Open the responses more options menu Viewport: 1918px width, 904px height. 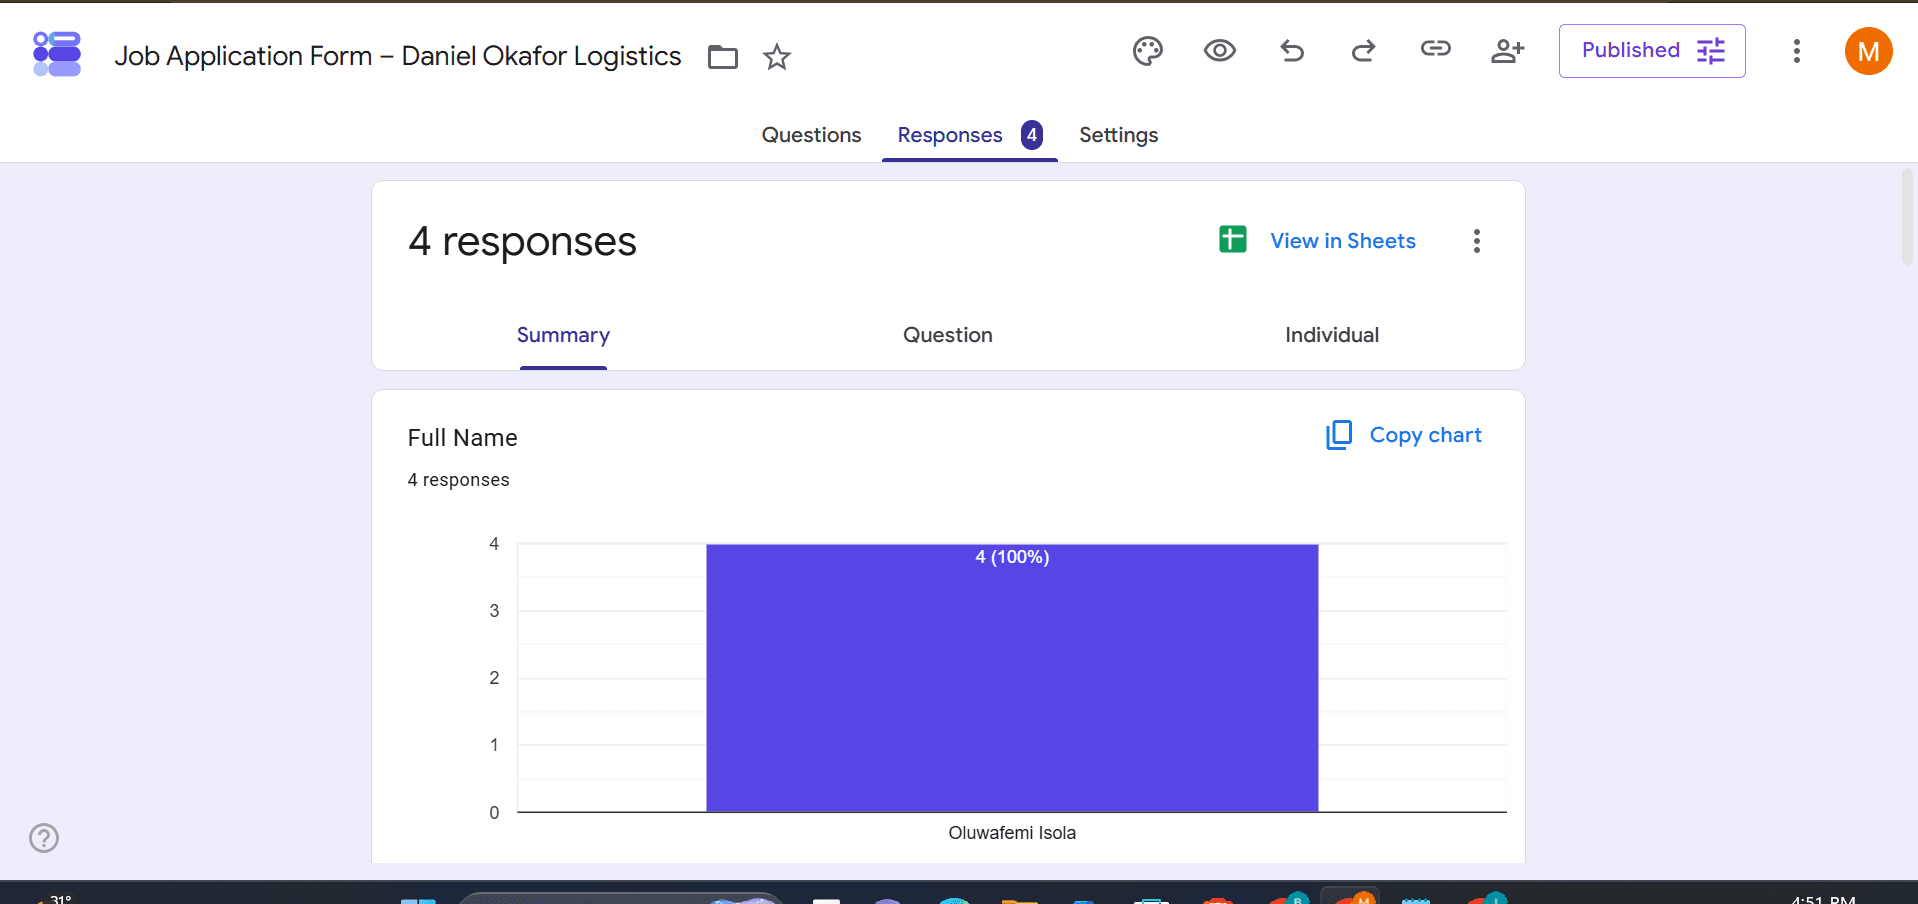[x=1477, y=241]
